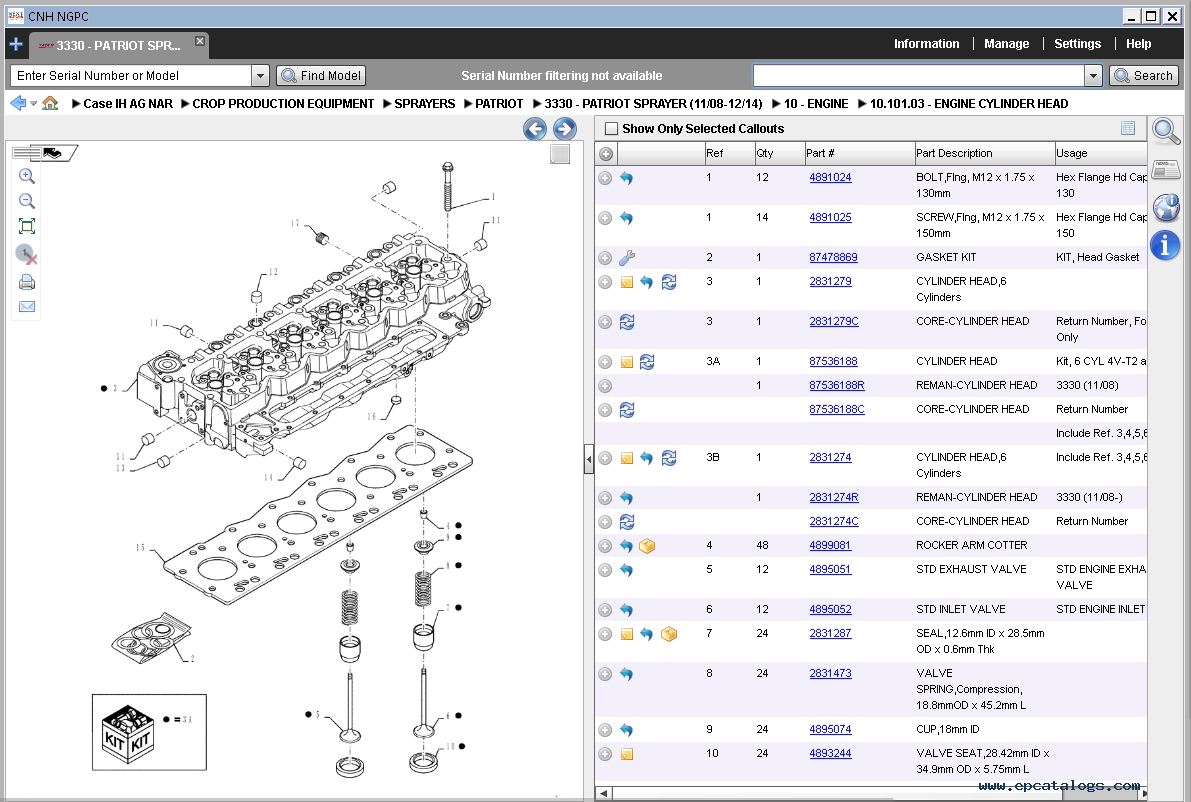Zoom out of the parts diagram

click(x=27, y=201)
